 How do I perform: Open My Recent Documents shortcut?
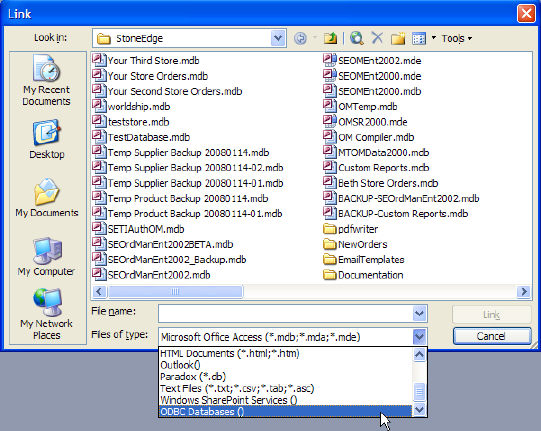tap(47, 80)
